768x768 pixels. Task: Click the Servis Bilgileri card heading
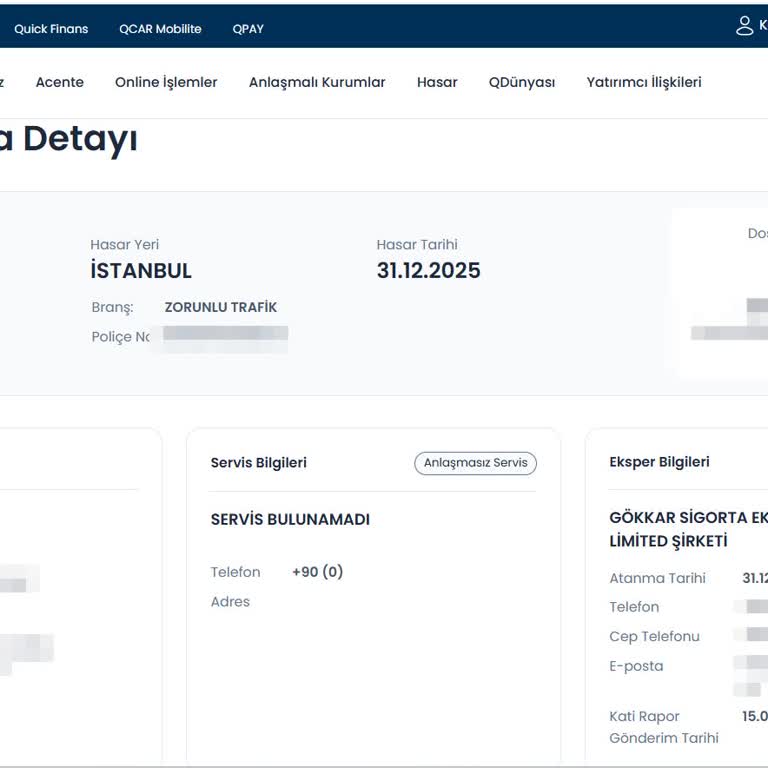tap(258, 463)
